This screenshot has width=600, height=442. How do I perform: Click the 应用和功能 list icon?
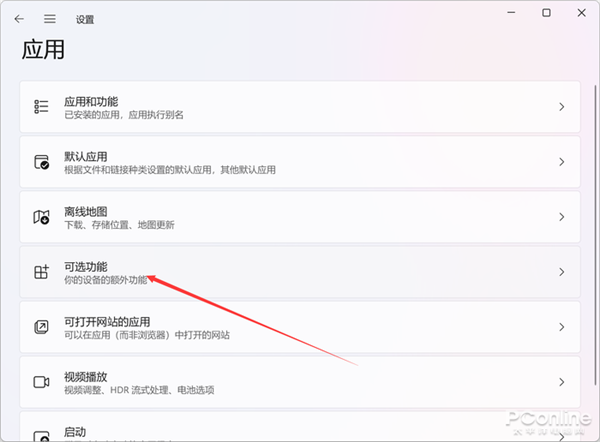(x=42, y=107)
